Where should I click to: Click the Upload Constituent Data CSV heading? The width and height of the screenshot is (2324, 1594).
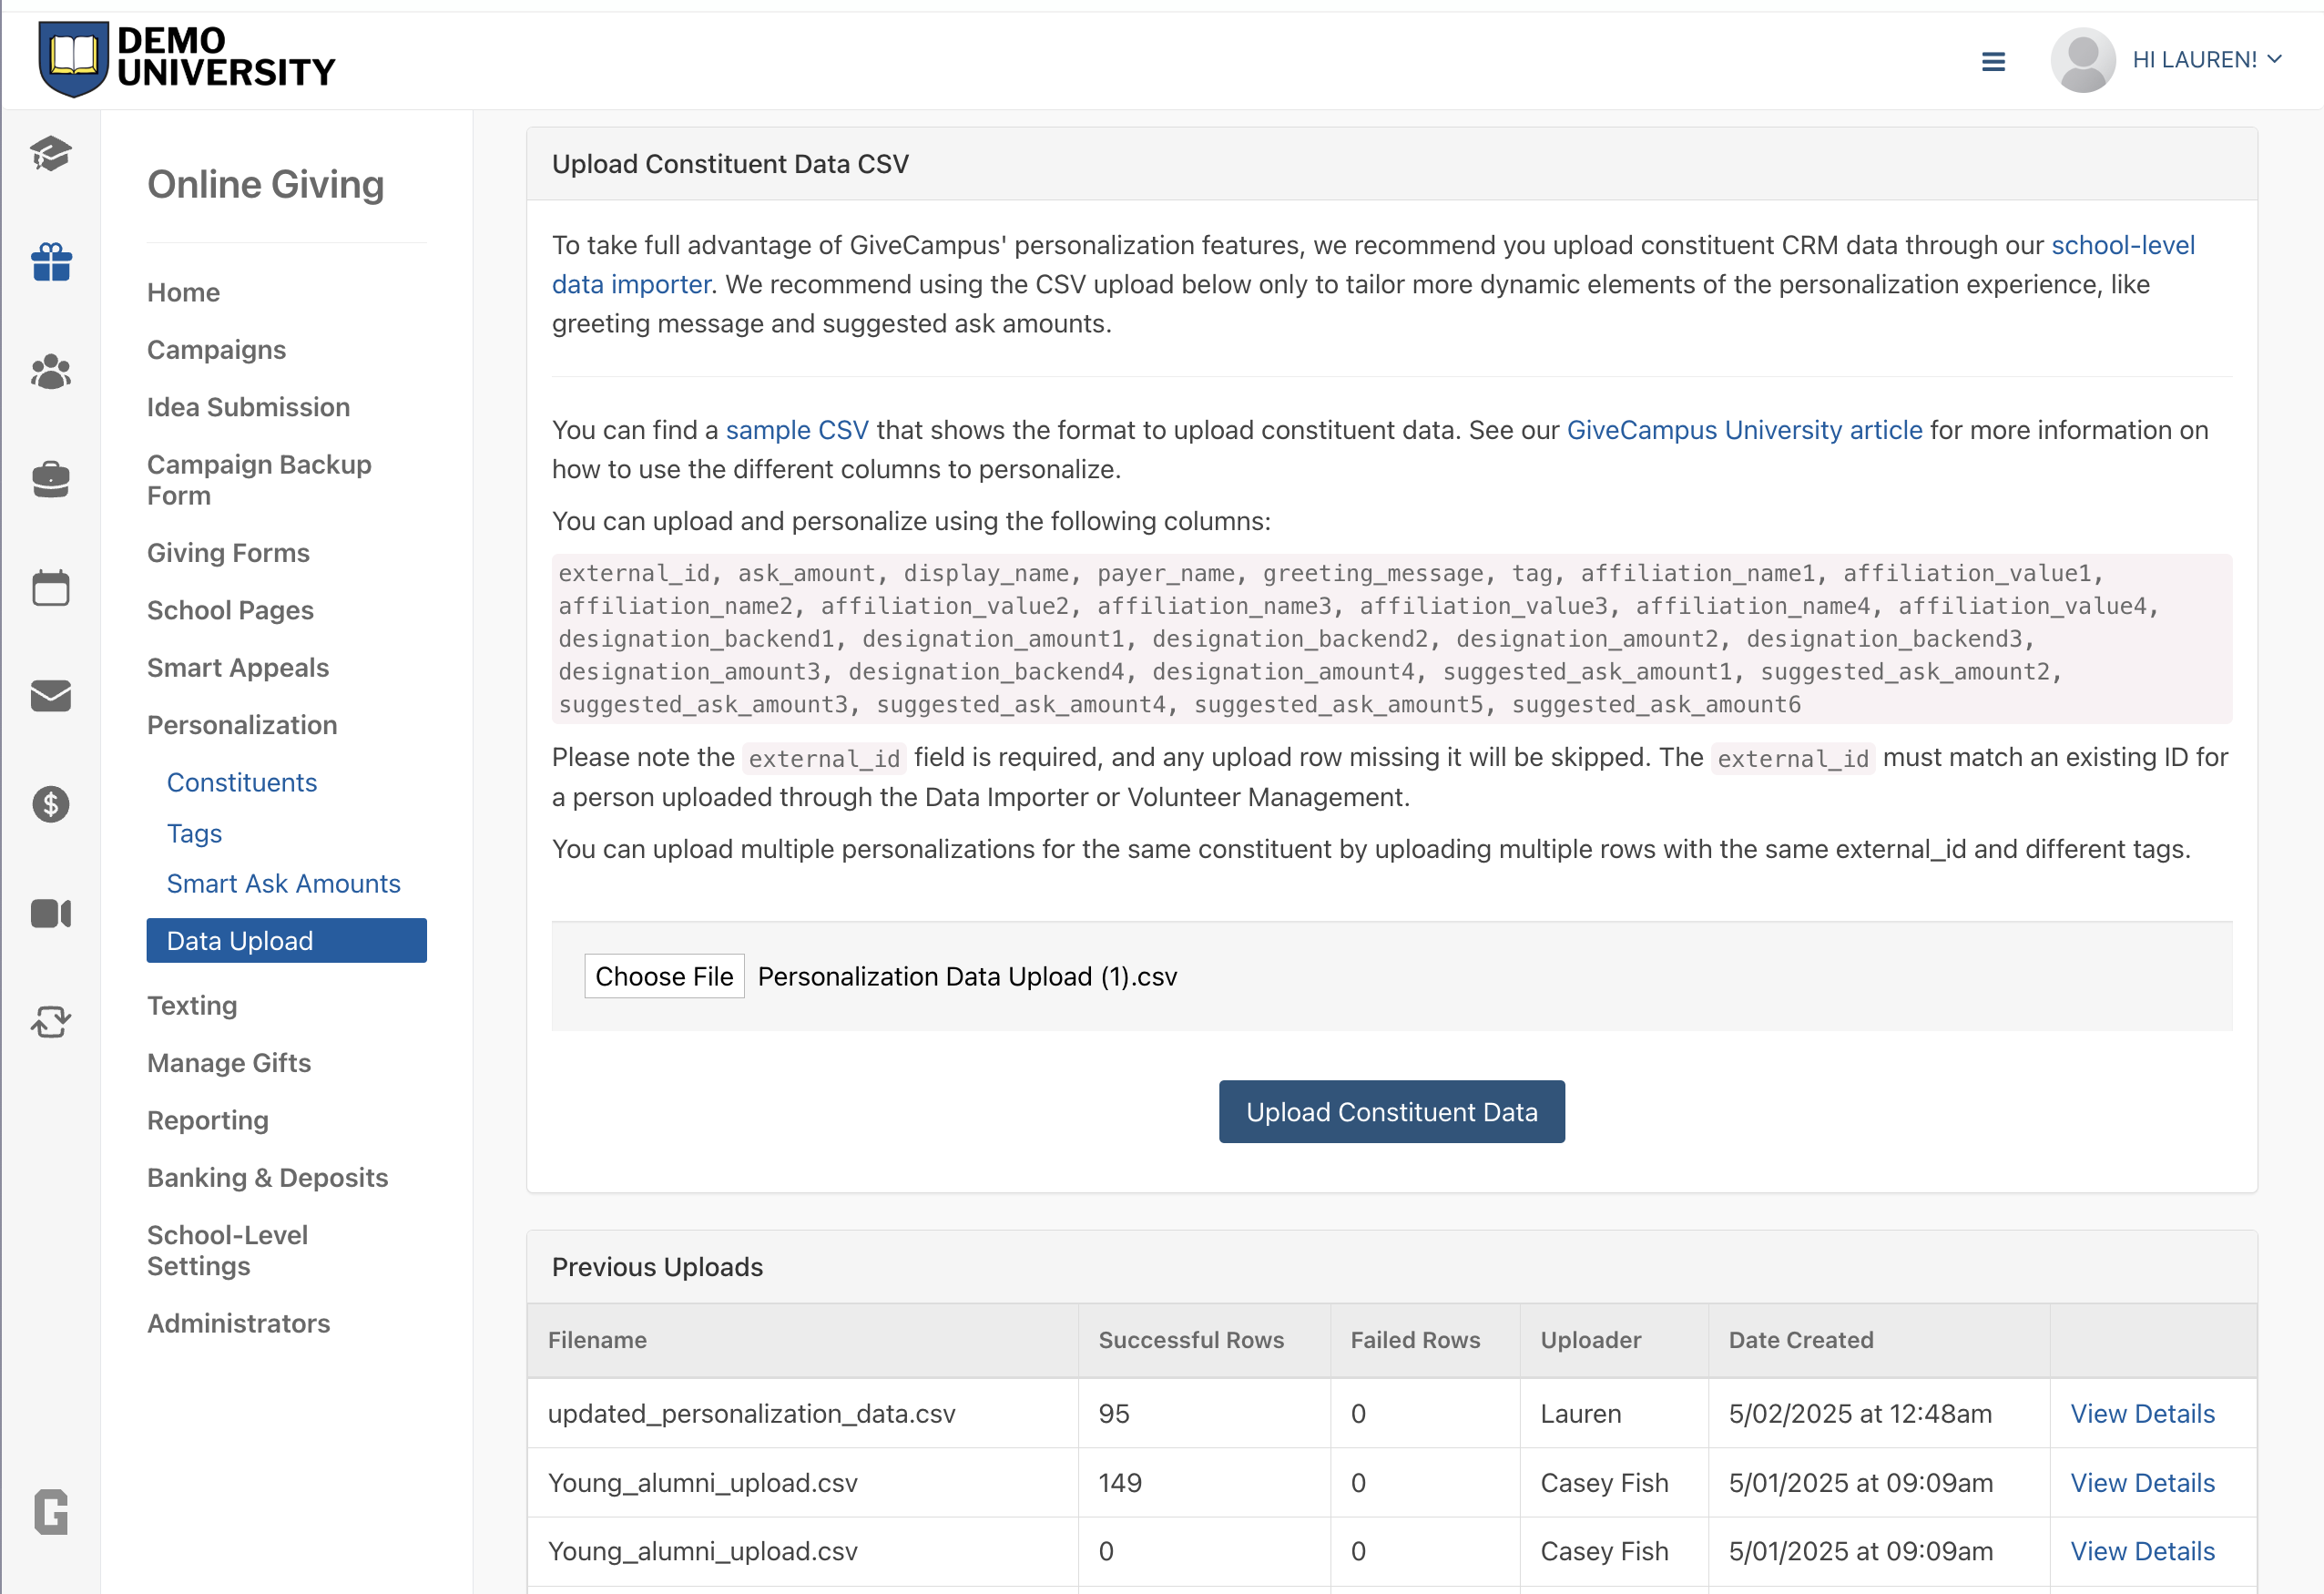(730, 164)
